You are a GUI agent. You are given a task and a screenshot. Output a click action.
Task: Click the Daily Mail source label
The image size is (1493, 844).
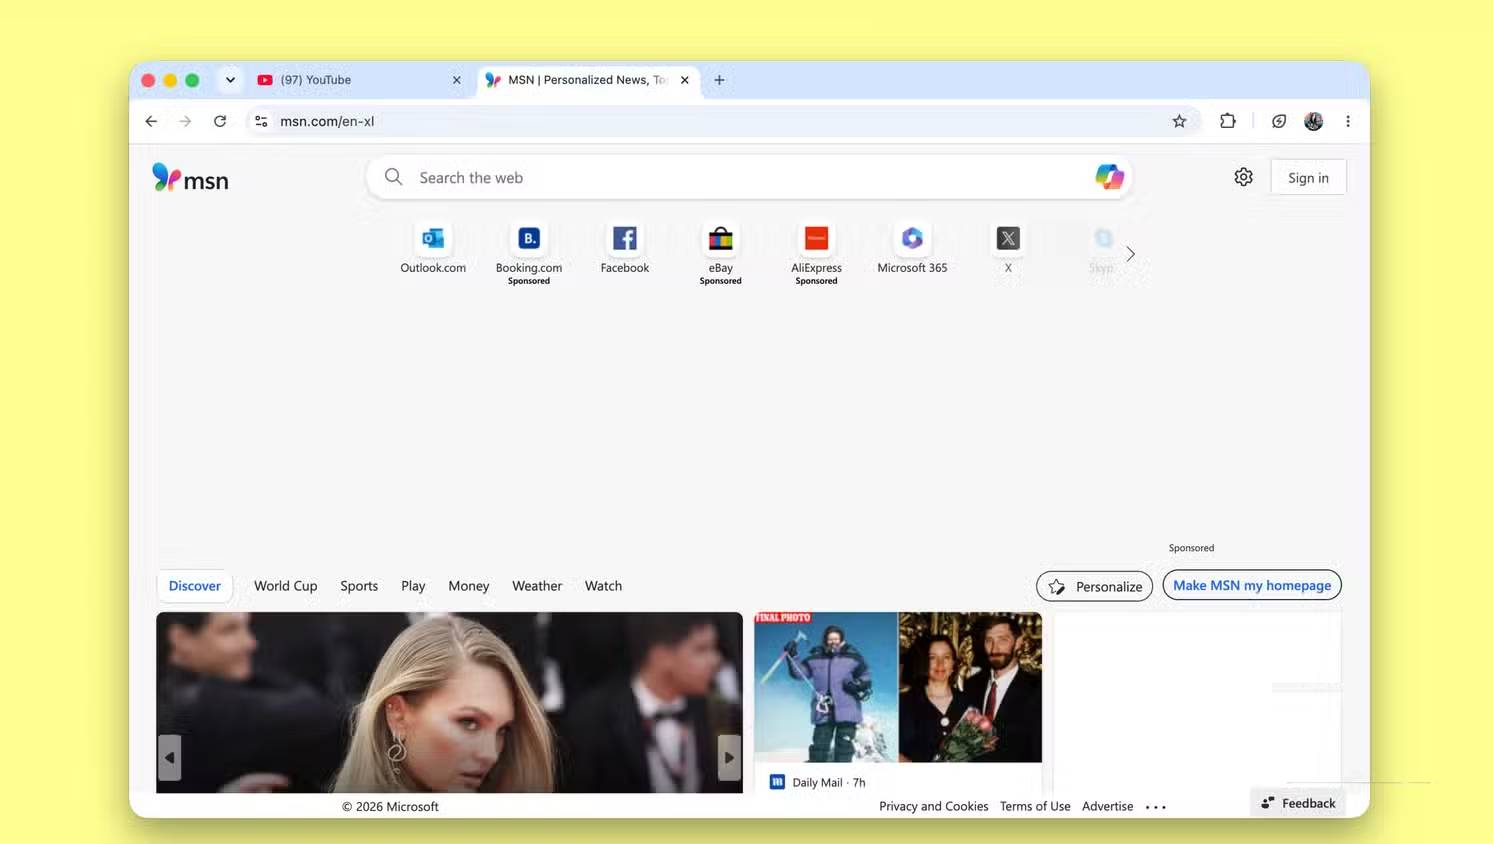817,782
